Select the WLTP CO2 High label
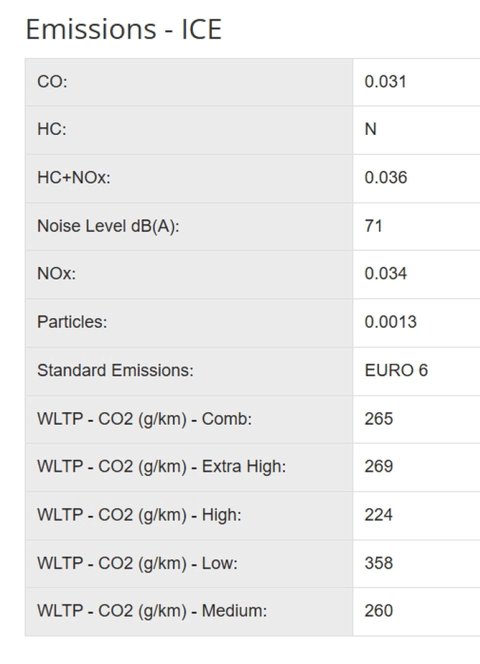The width and height of the screenshot is (480, 664). (139, 515)
